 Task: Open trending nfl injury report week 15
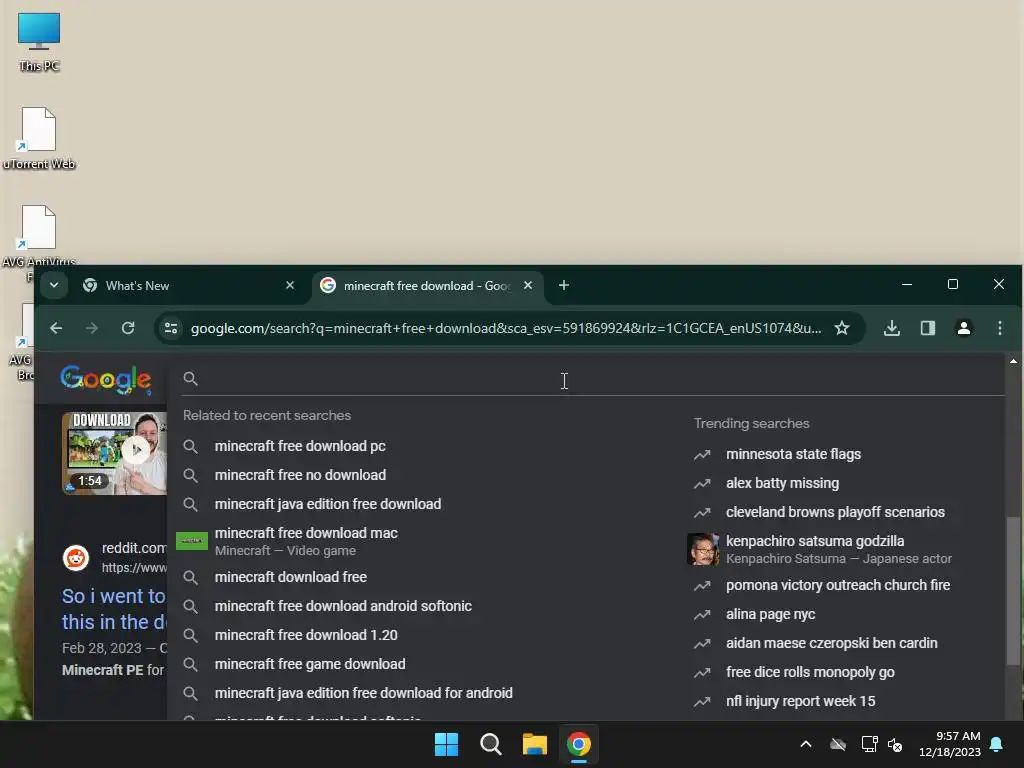pos(801,701)
